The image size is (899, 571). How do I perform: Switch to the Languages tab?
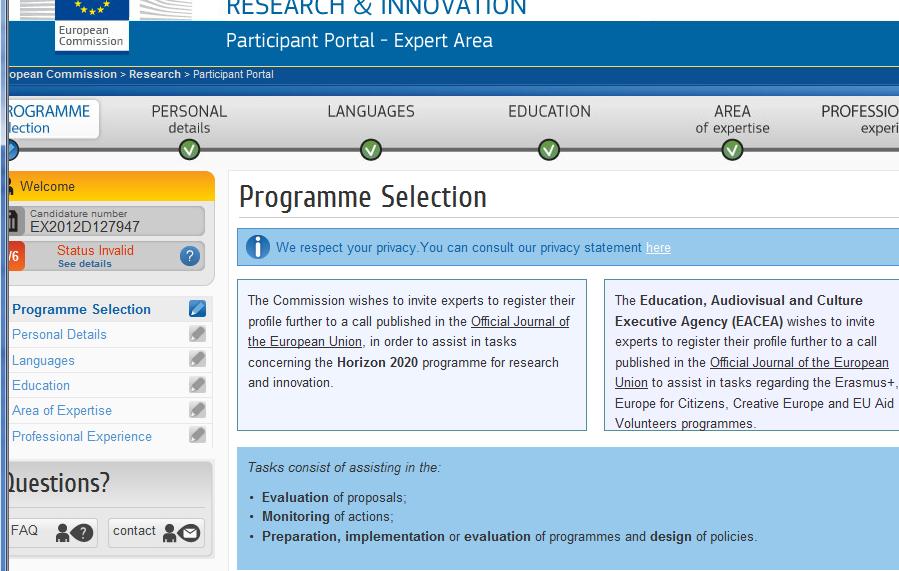point(371,111)
